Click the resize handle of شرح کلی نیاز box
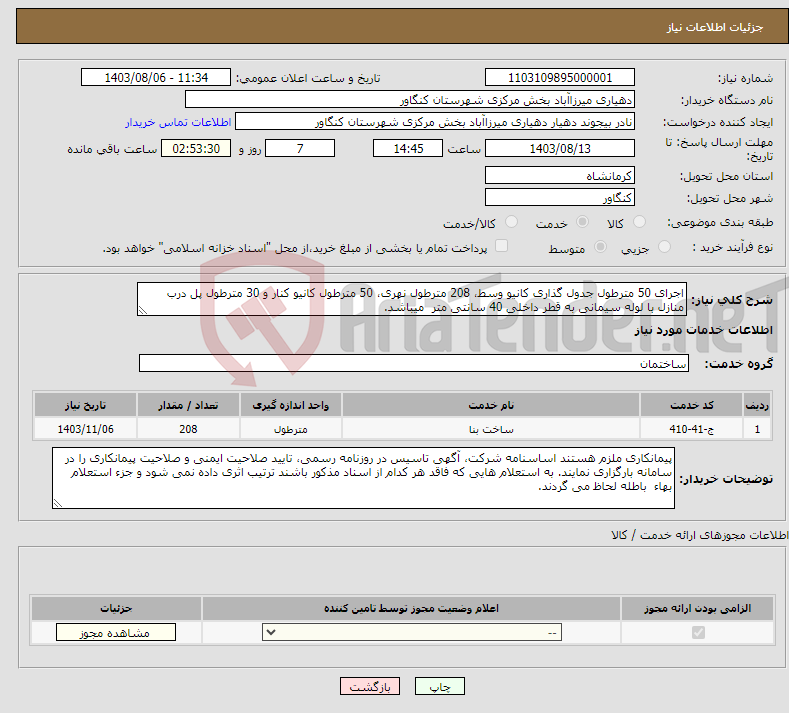789x713 pixels. (x=143, y=310)
